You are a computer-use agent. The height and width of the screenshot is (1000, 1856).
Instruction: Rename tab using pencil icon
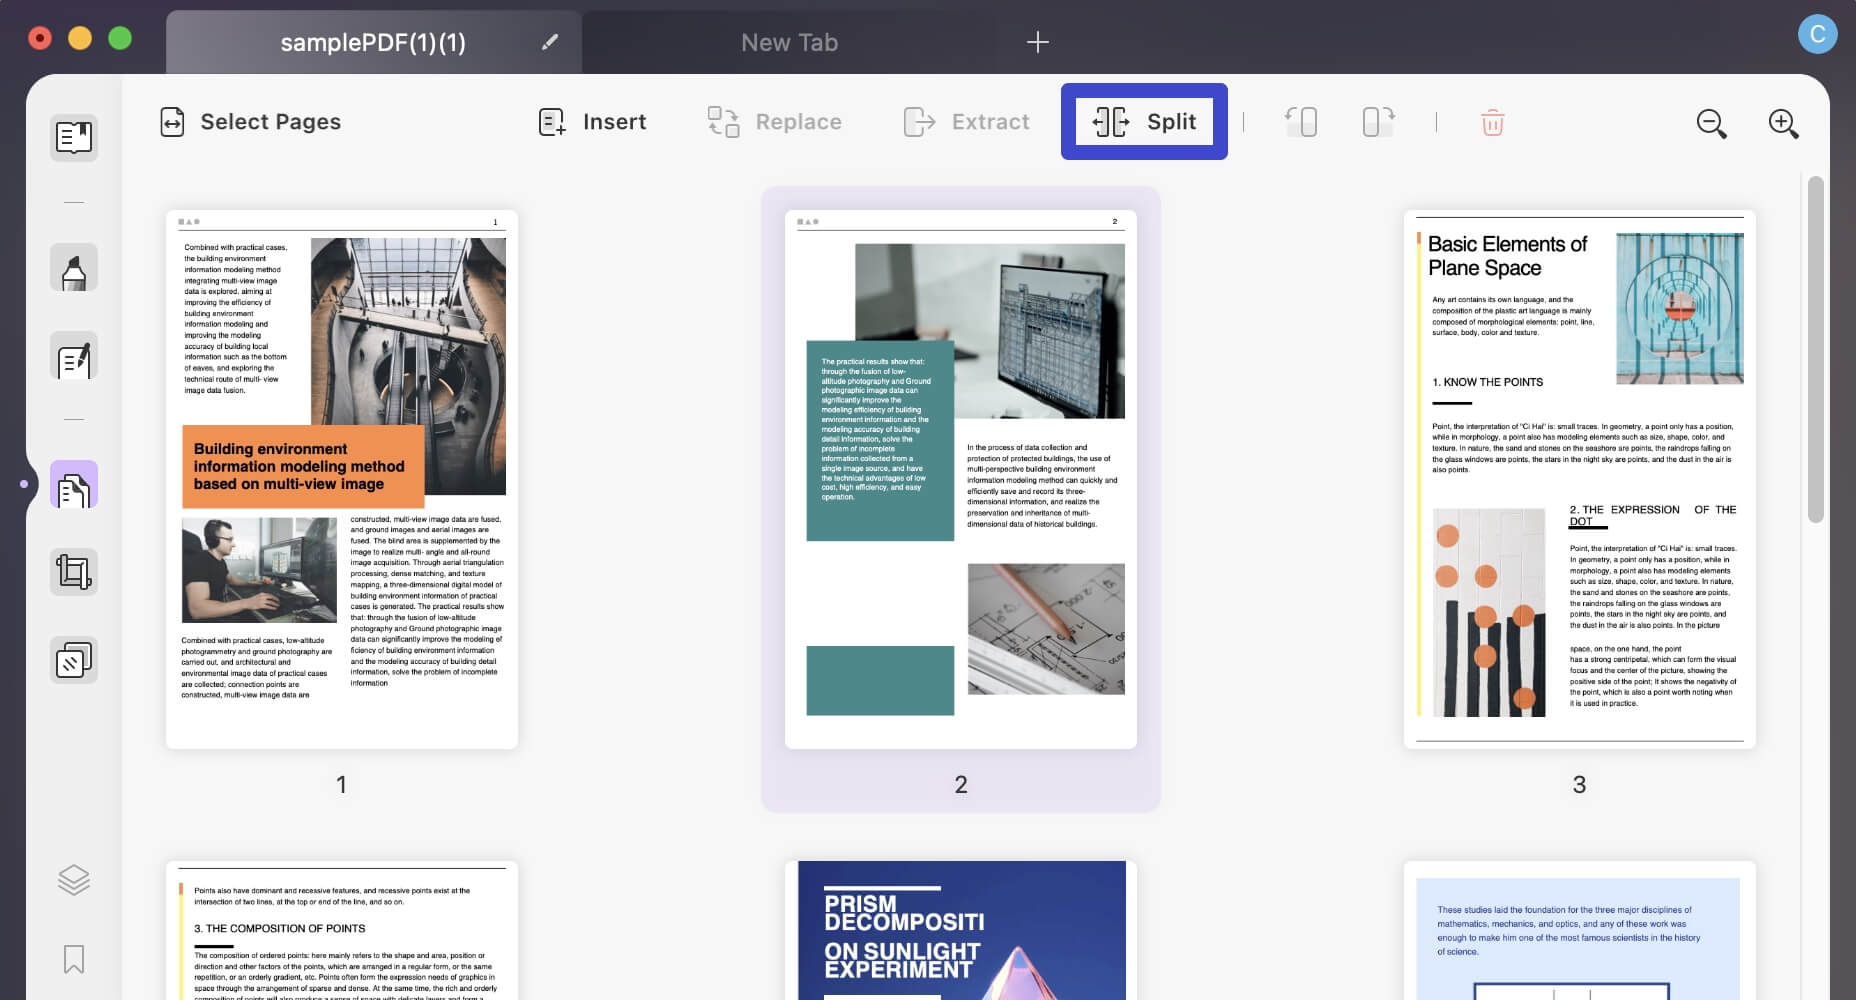(x=549, y=42)
